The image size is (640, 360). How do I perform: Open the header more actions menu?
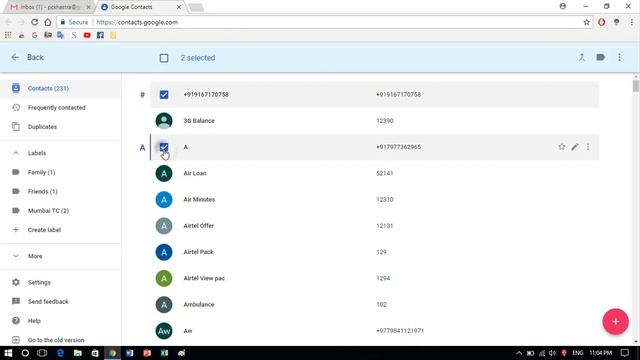click(x=619, y=58)
